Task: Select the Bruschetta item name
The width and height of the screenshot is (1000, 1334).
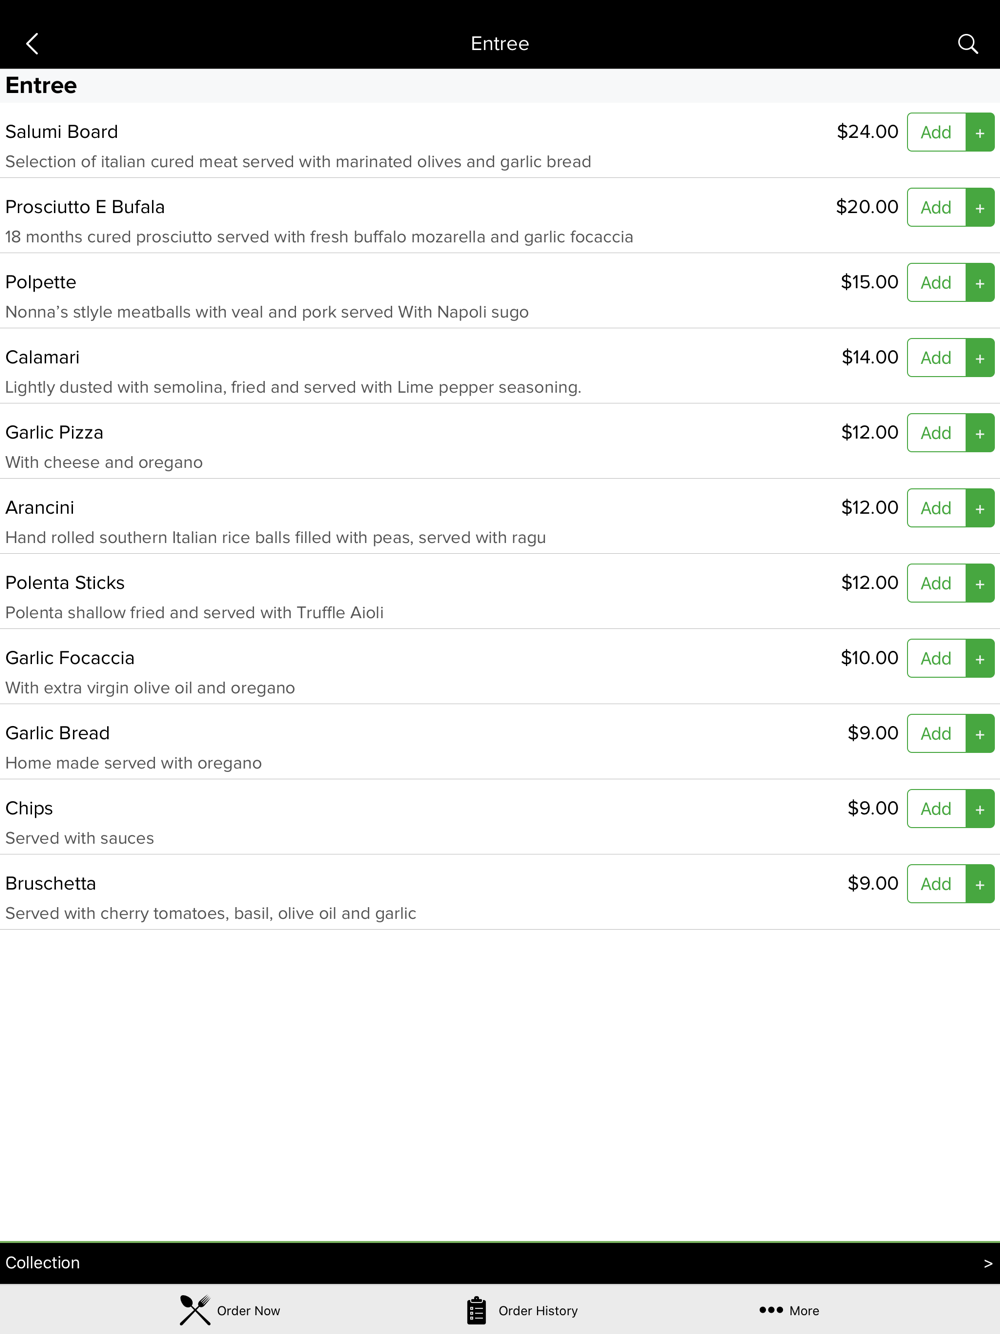Action: (x=51, y=883)
